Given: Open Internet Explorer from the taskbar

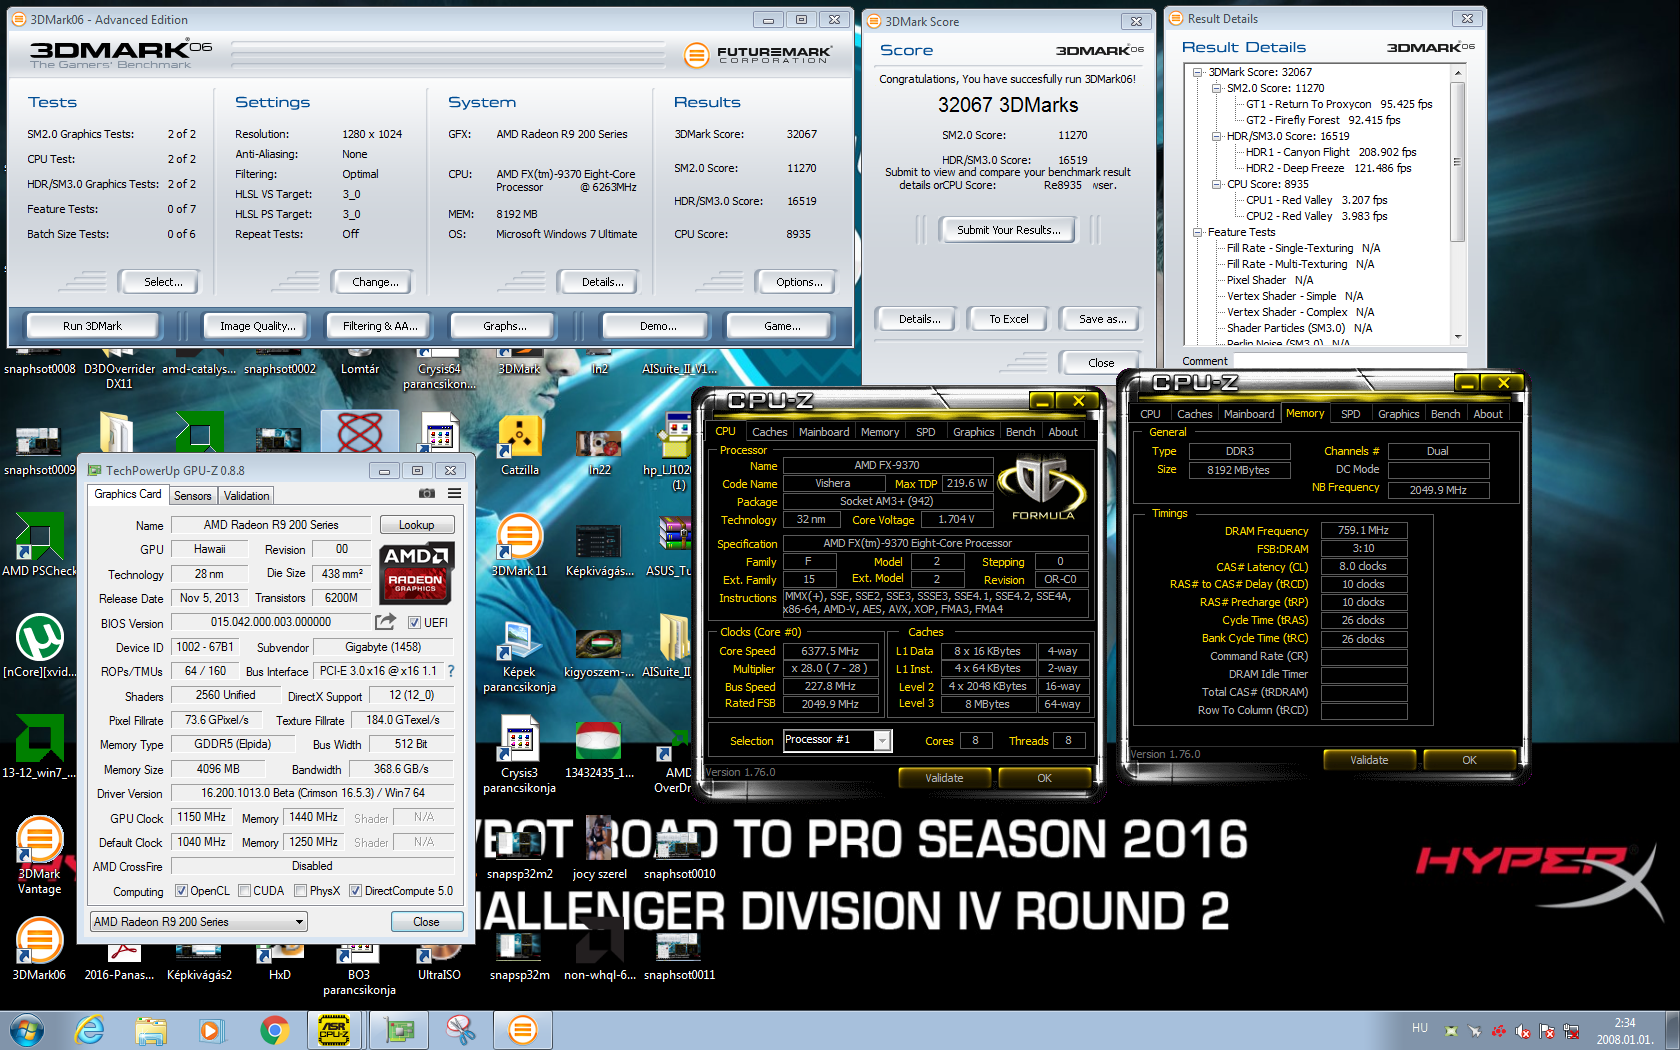Looking at the screenshot, I should tap(90, 1030).
